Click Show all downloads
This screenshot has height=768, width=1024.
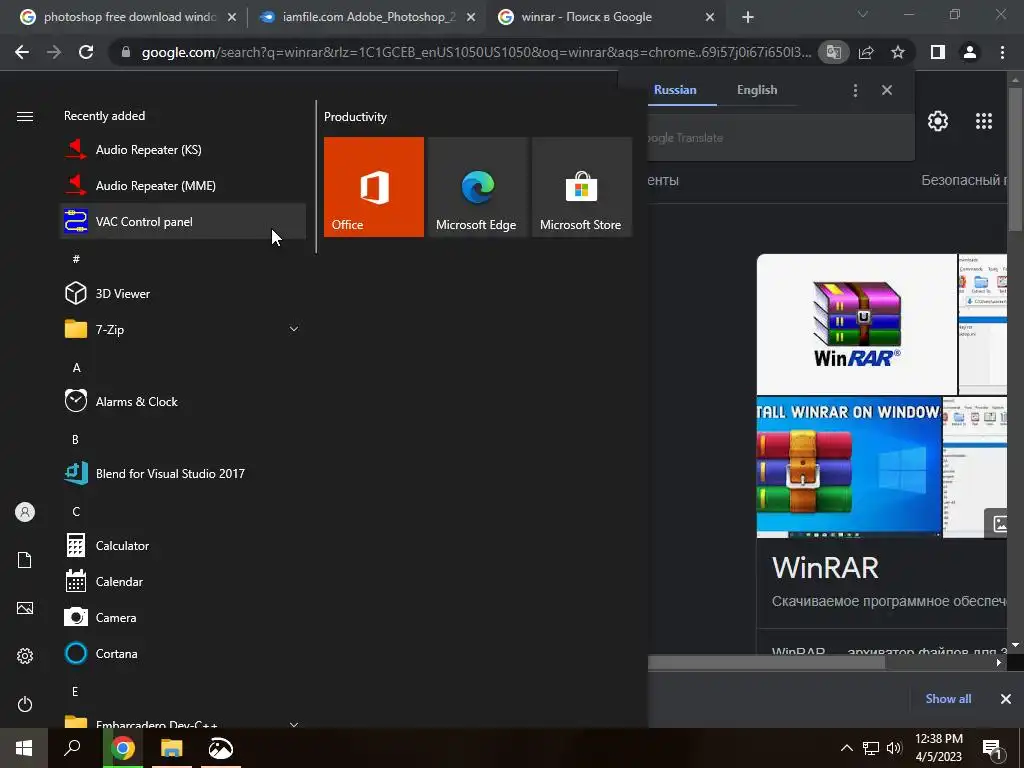(948, 699)
